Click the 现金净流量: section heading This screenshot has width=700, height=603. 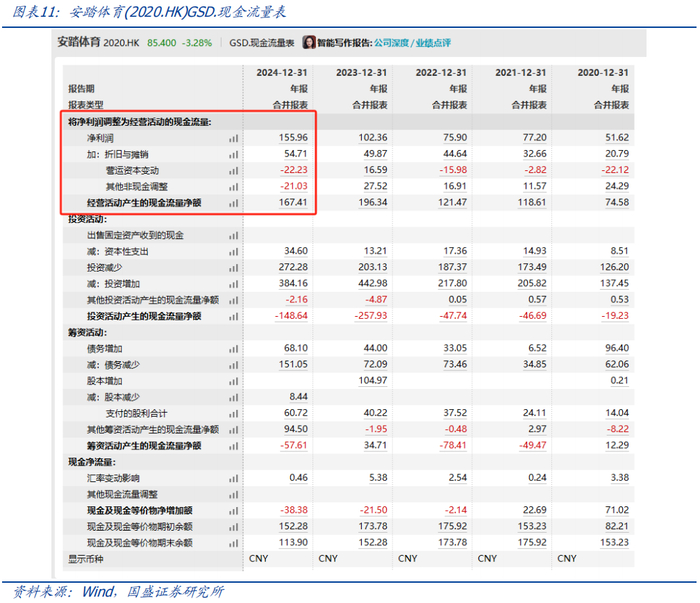(x=92, y=462)
